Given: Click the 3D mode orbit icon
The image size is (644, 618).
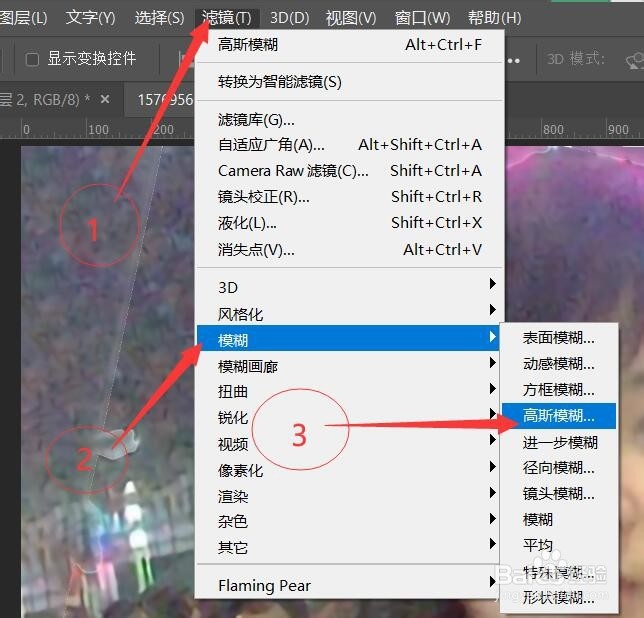Looking at the screenshot, I should click(x=635, y=61).
